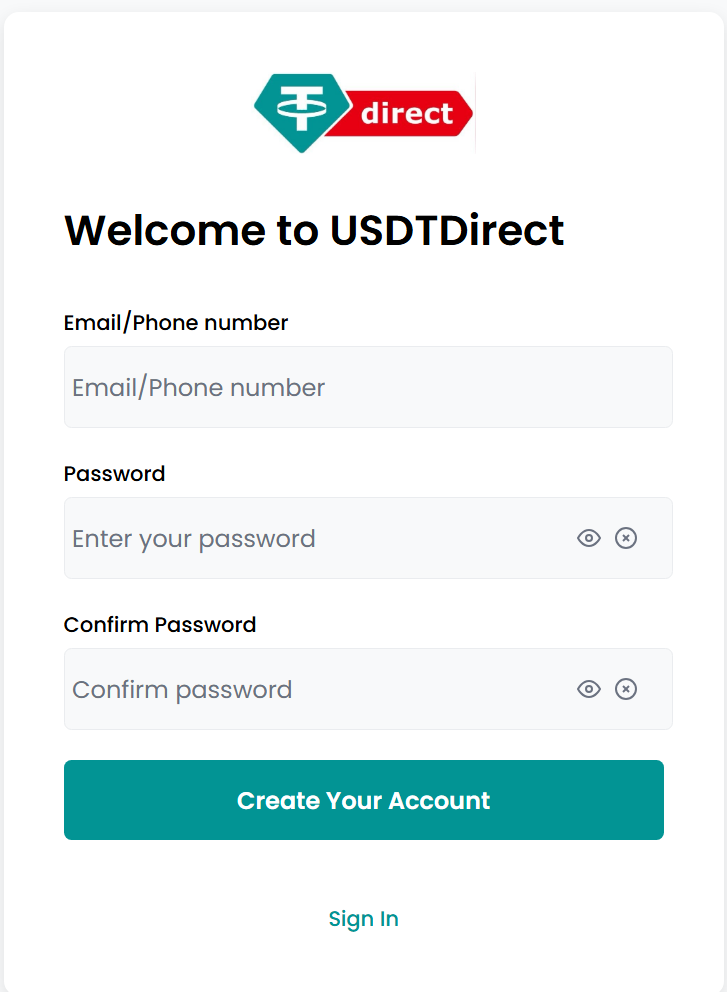Toggle visibility on the Confirm Password field

(x=588, y=689)
